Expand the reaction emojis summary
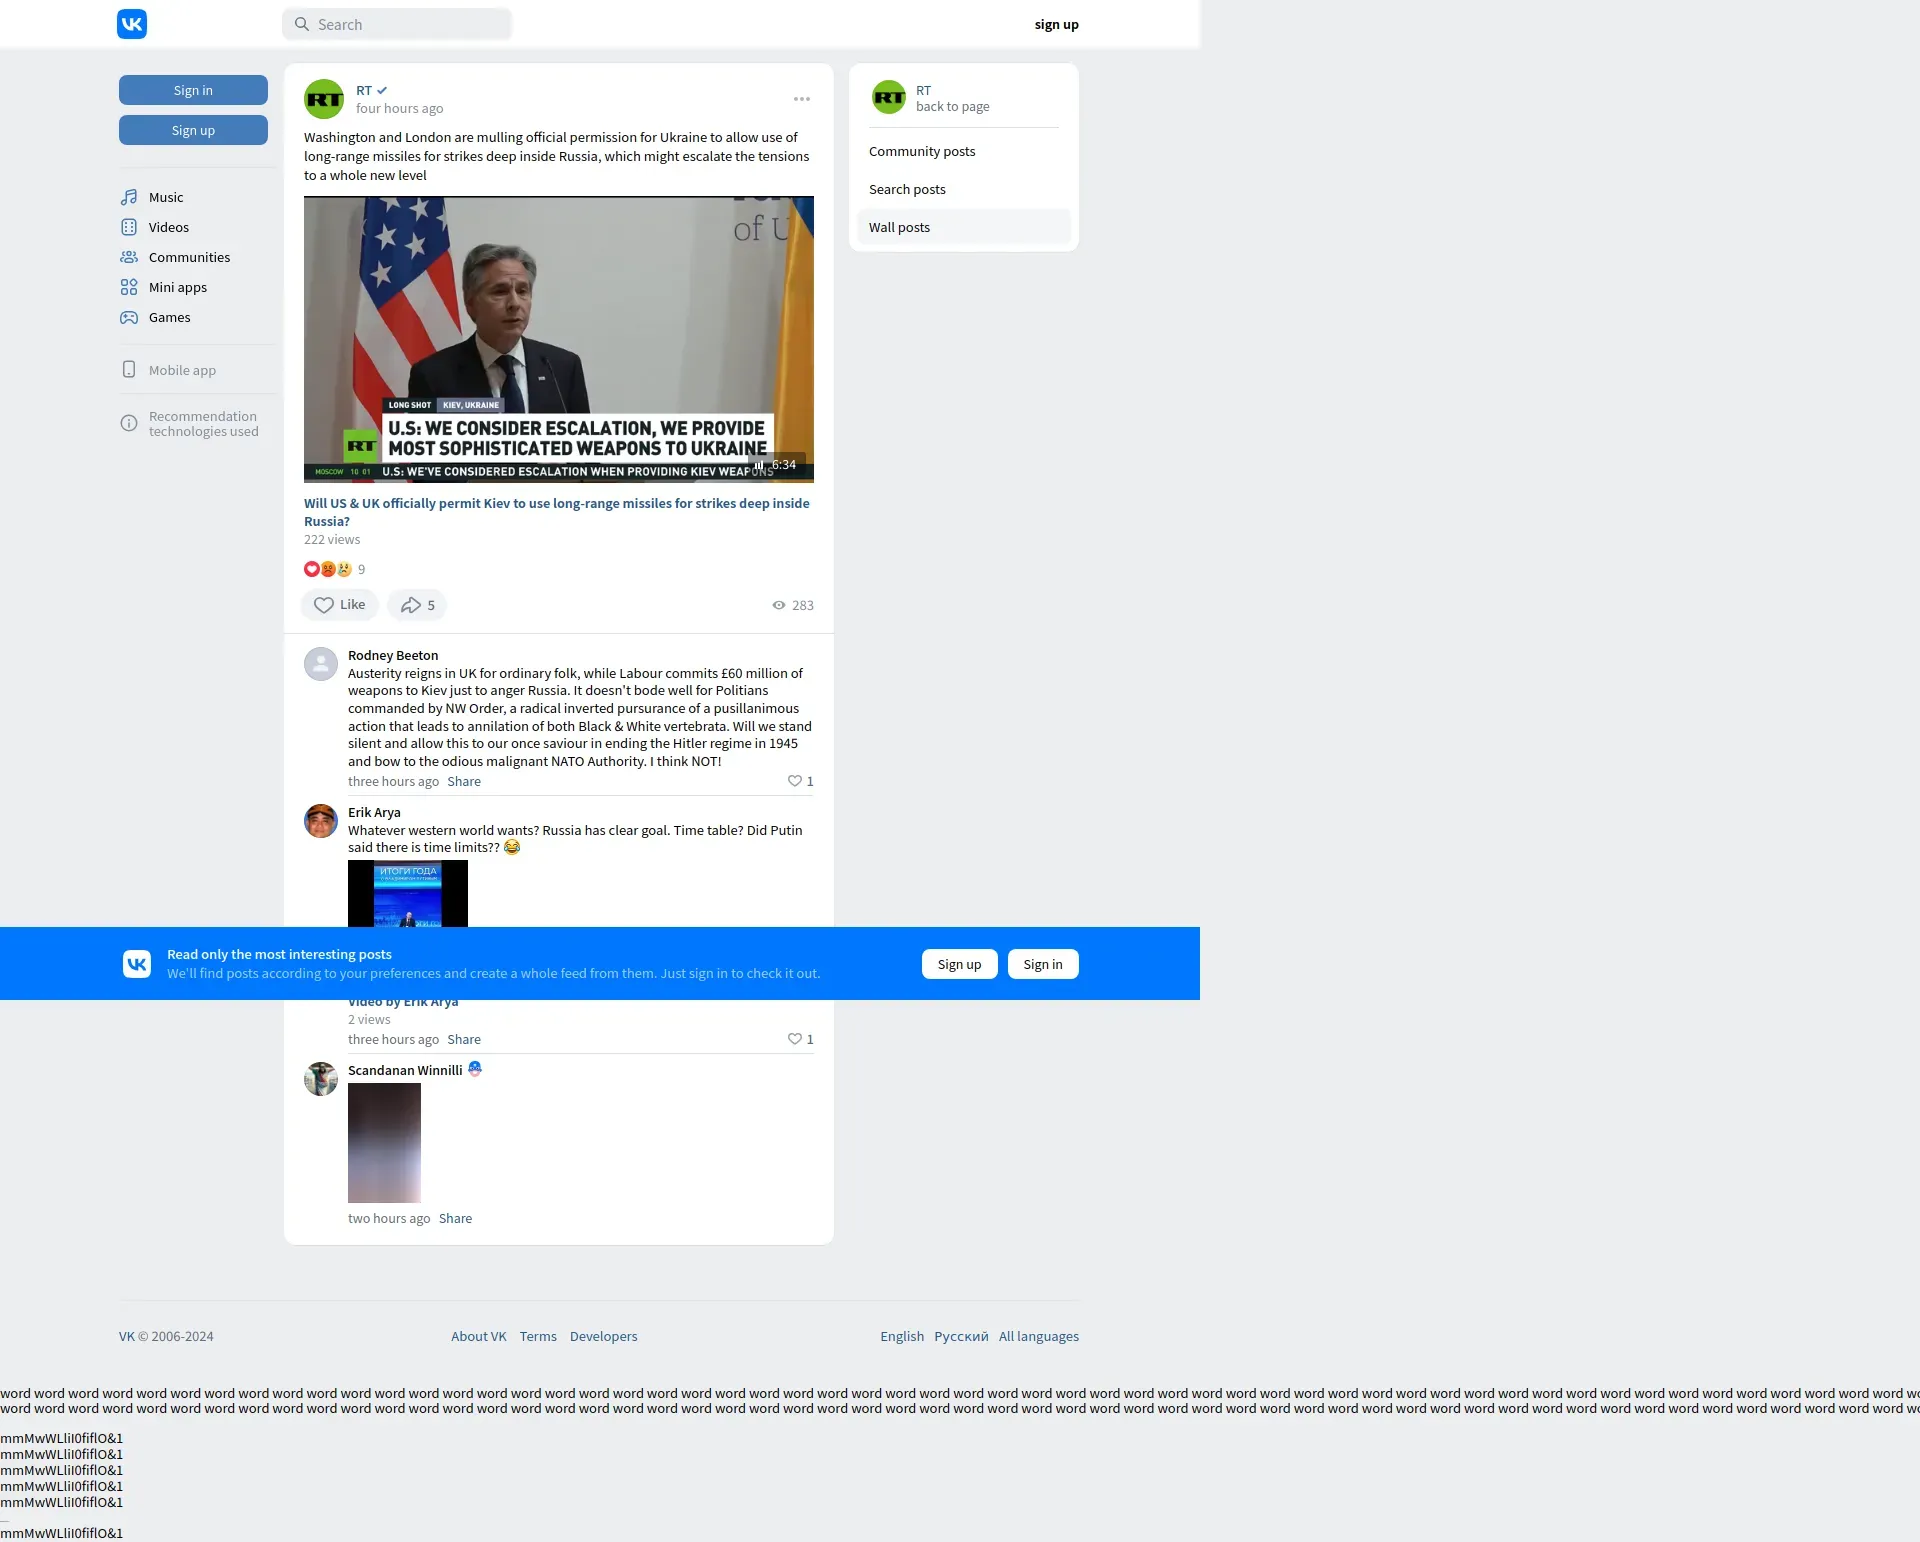1920x1542 pixels. click(328, 569)
